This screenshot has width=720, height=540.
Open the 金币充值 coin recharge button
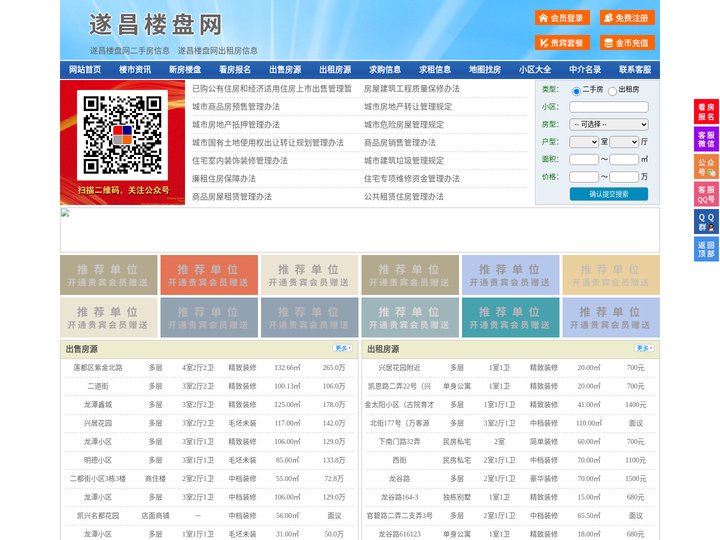(627, 43)
